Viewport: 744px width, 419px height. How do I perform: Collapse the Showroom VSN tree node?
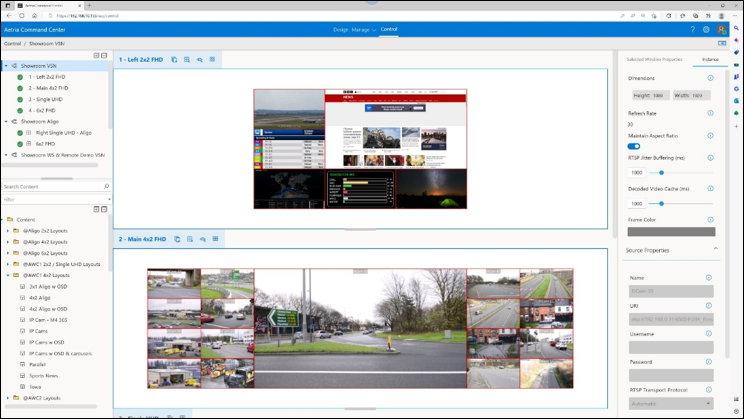click(x=6, y=65)
